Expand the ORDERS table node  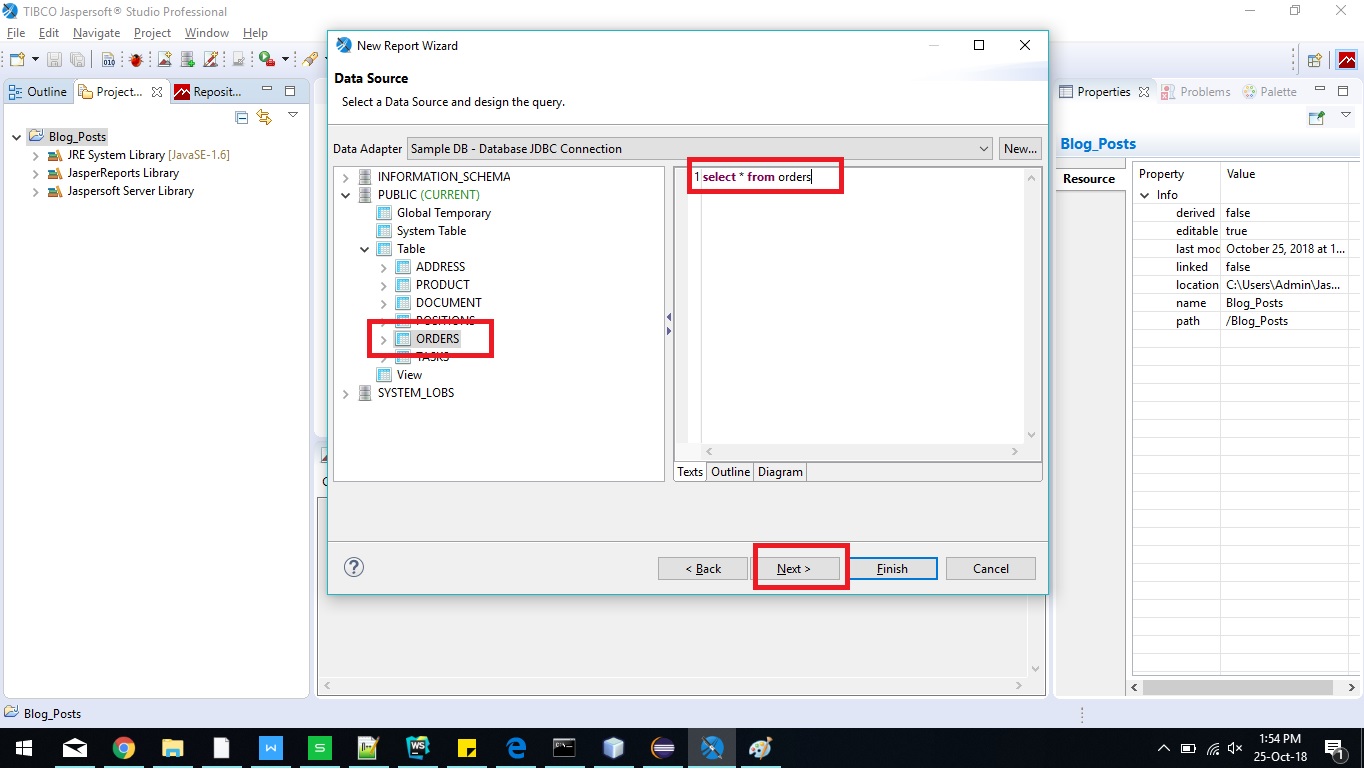(383, 339)
